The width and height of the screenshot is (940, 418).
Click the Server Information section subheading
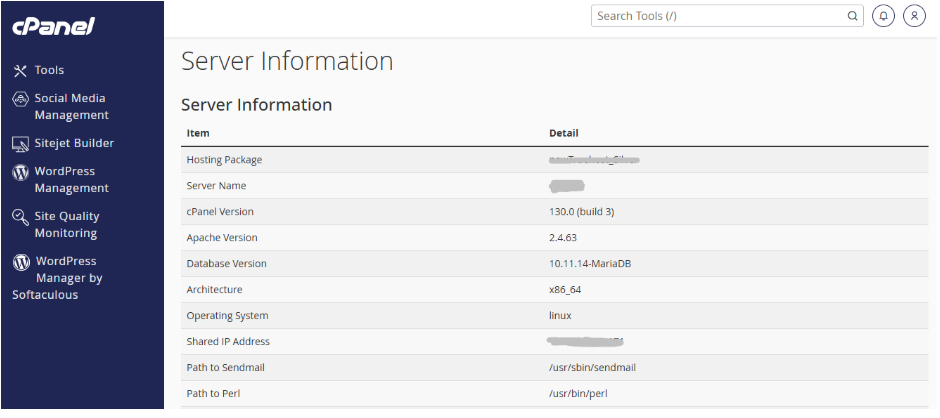click(257, 104)
